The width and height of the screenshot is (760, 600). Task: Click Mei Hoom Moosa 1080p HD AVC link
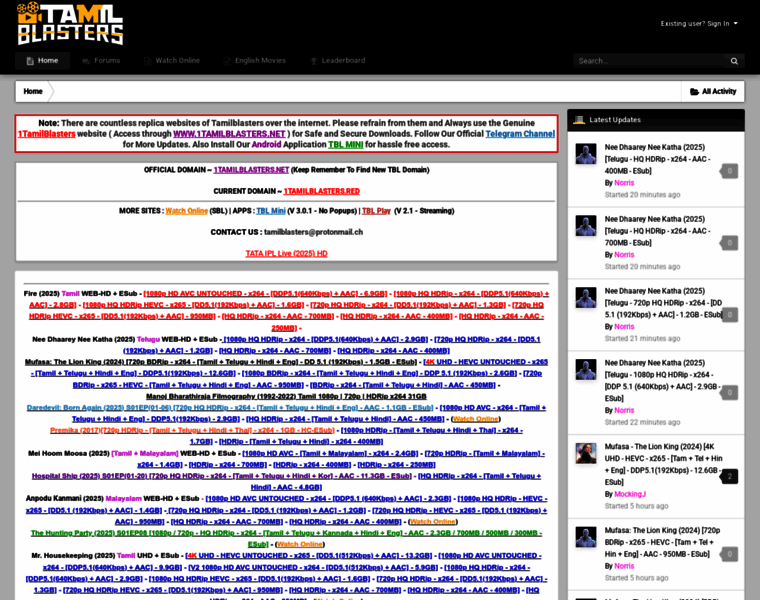[330, 454]
